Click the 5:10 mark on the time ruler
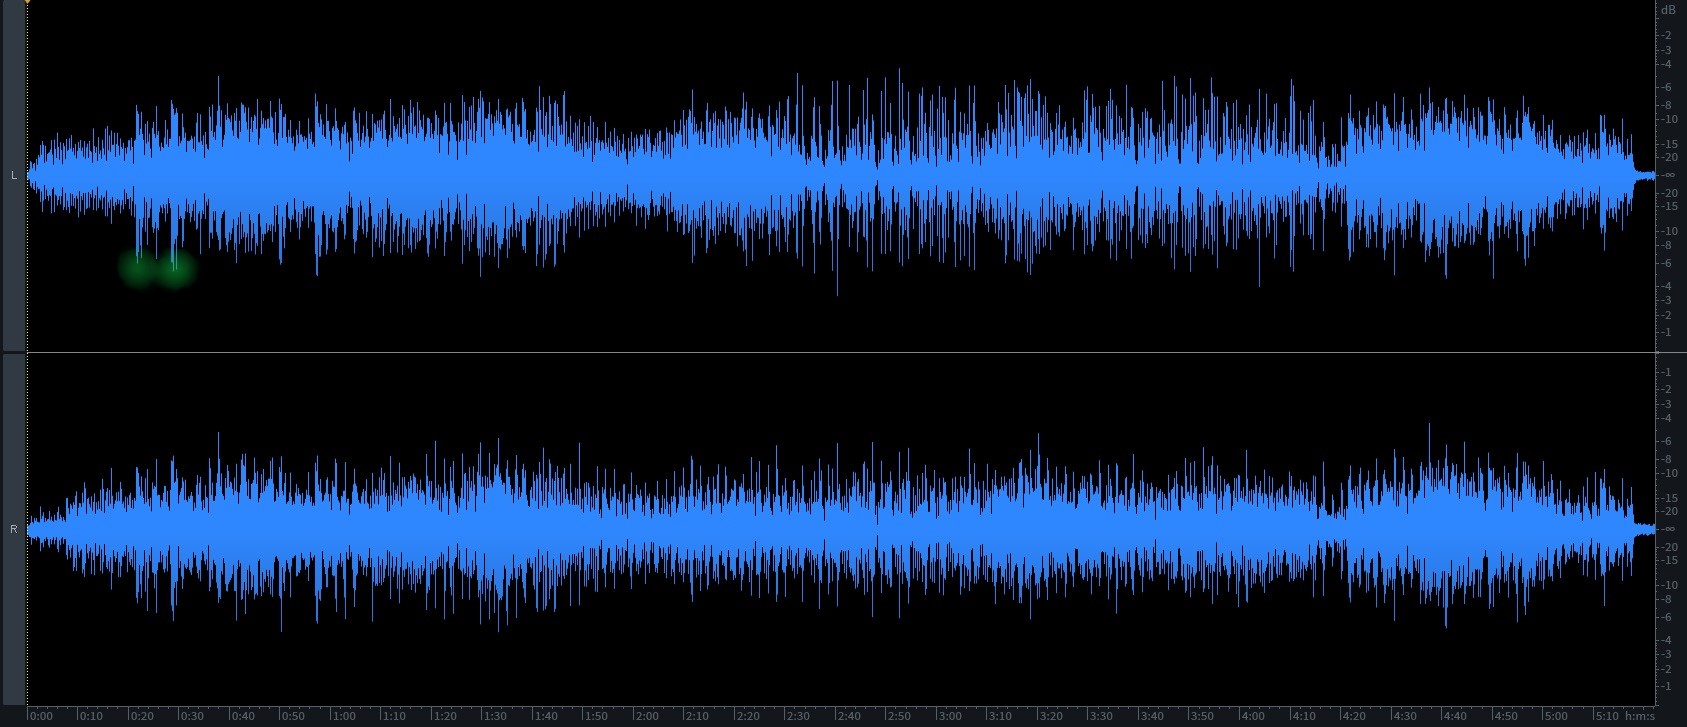 click(x=1606, y=716)
